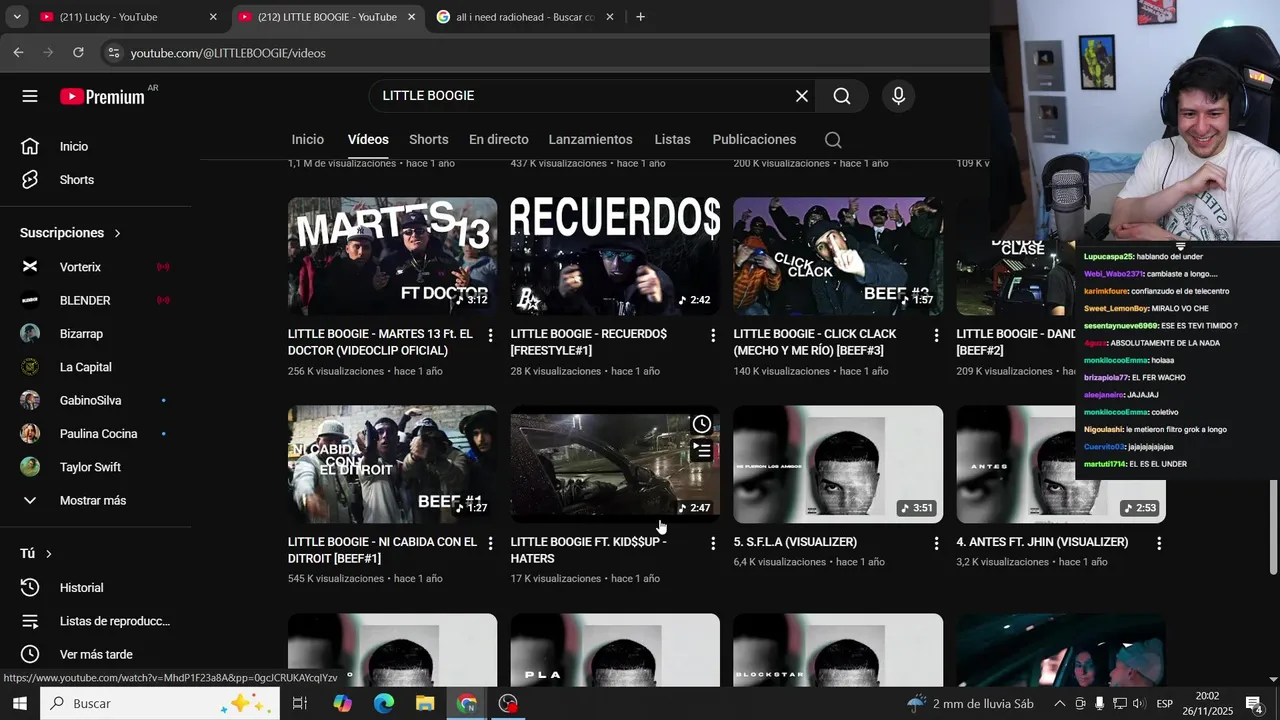Search within channel using magnifier icon
This screenshot has width=1280, height=720.
(x=833, y=140)
